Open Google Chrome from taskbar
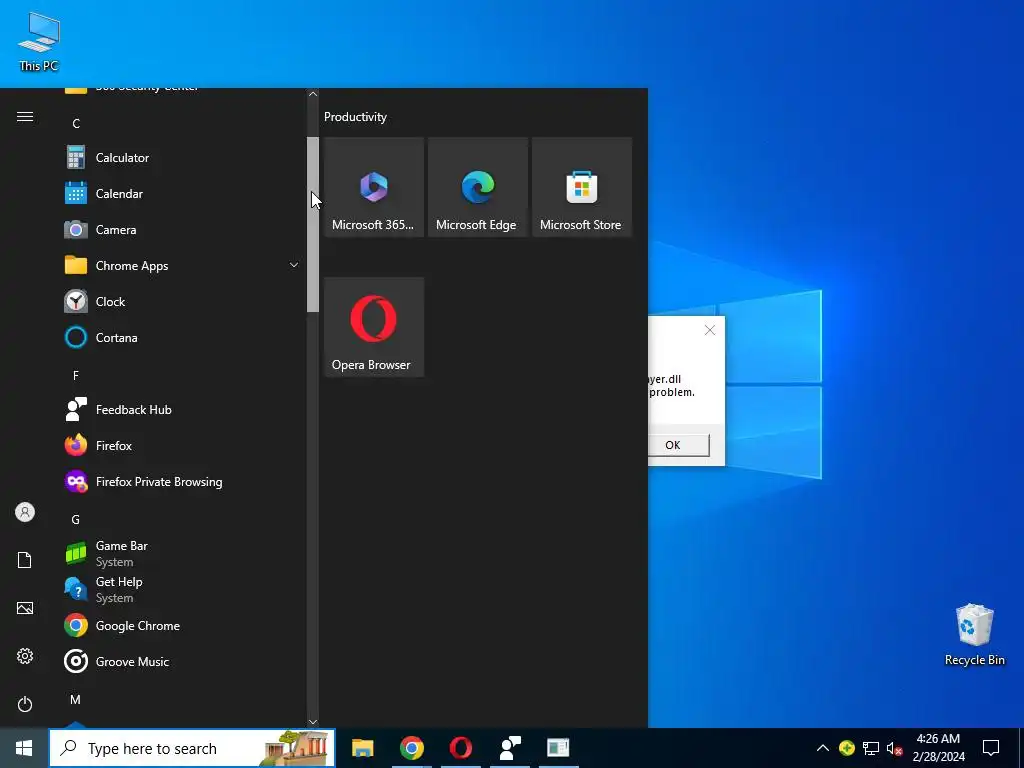The image size is (1024, 768). (411, 748)
